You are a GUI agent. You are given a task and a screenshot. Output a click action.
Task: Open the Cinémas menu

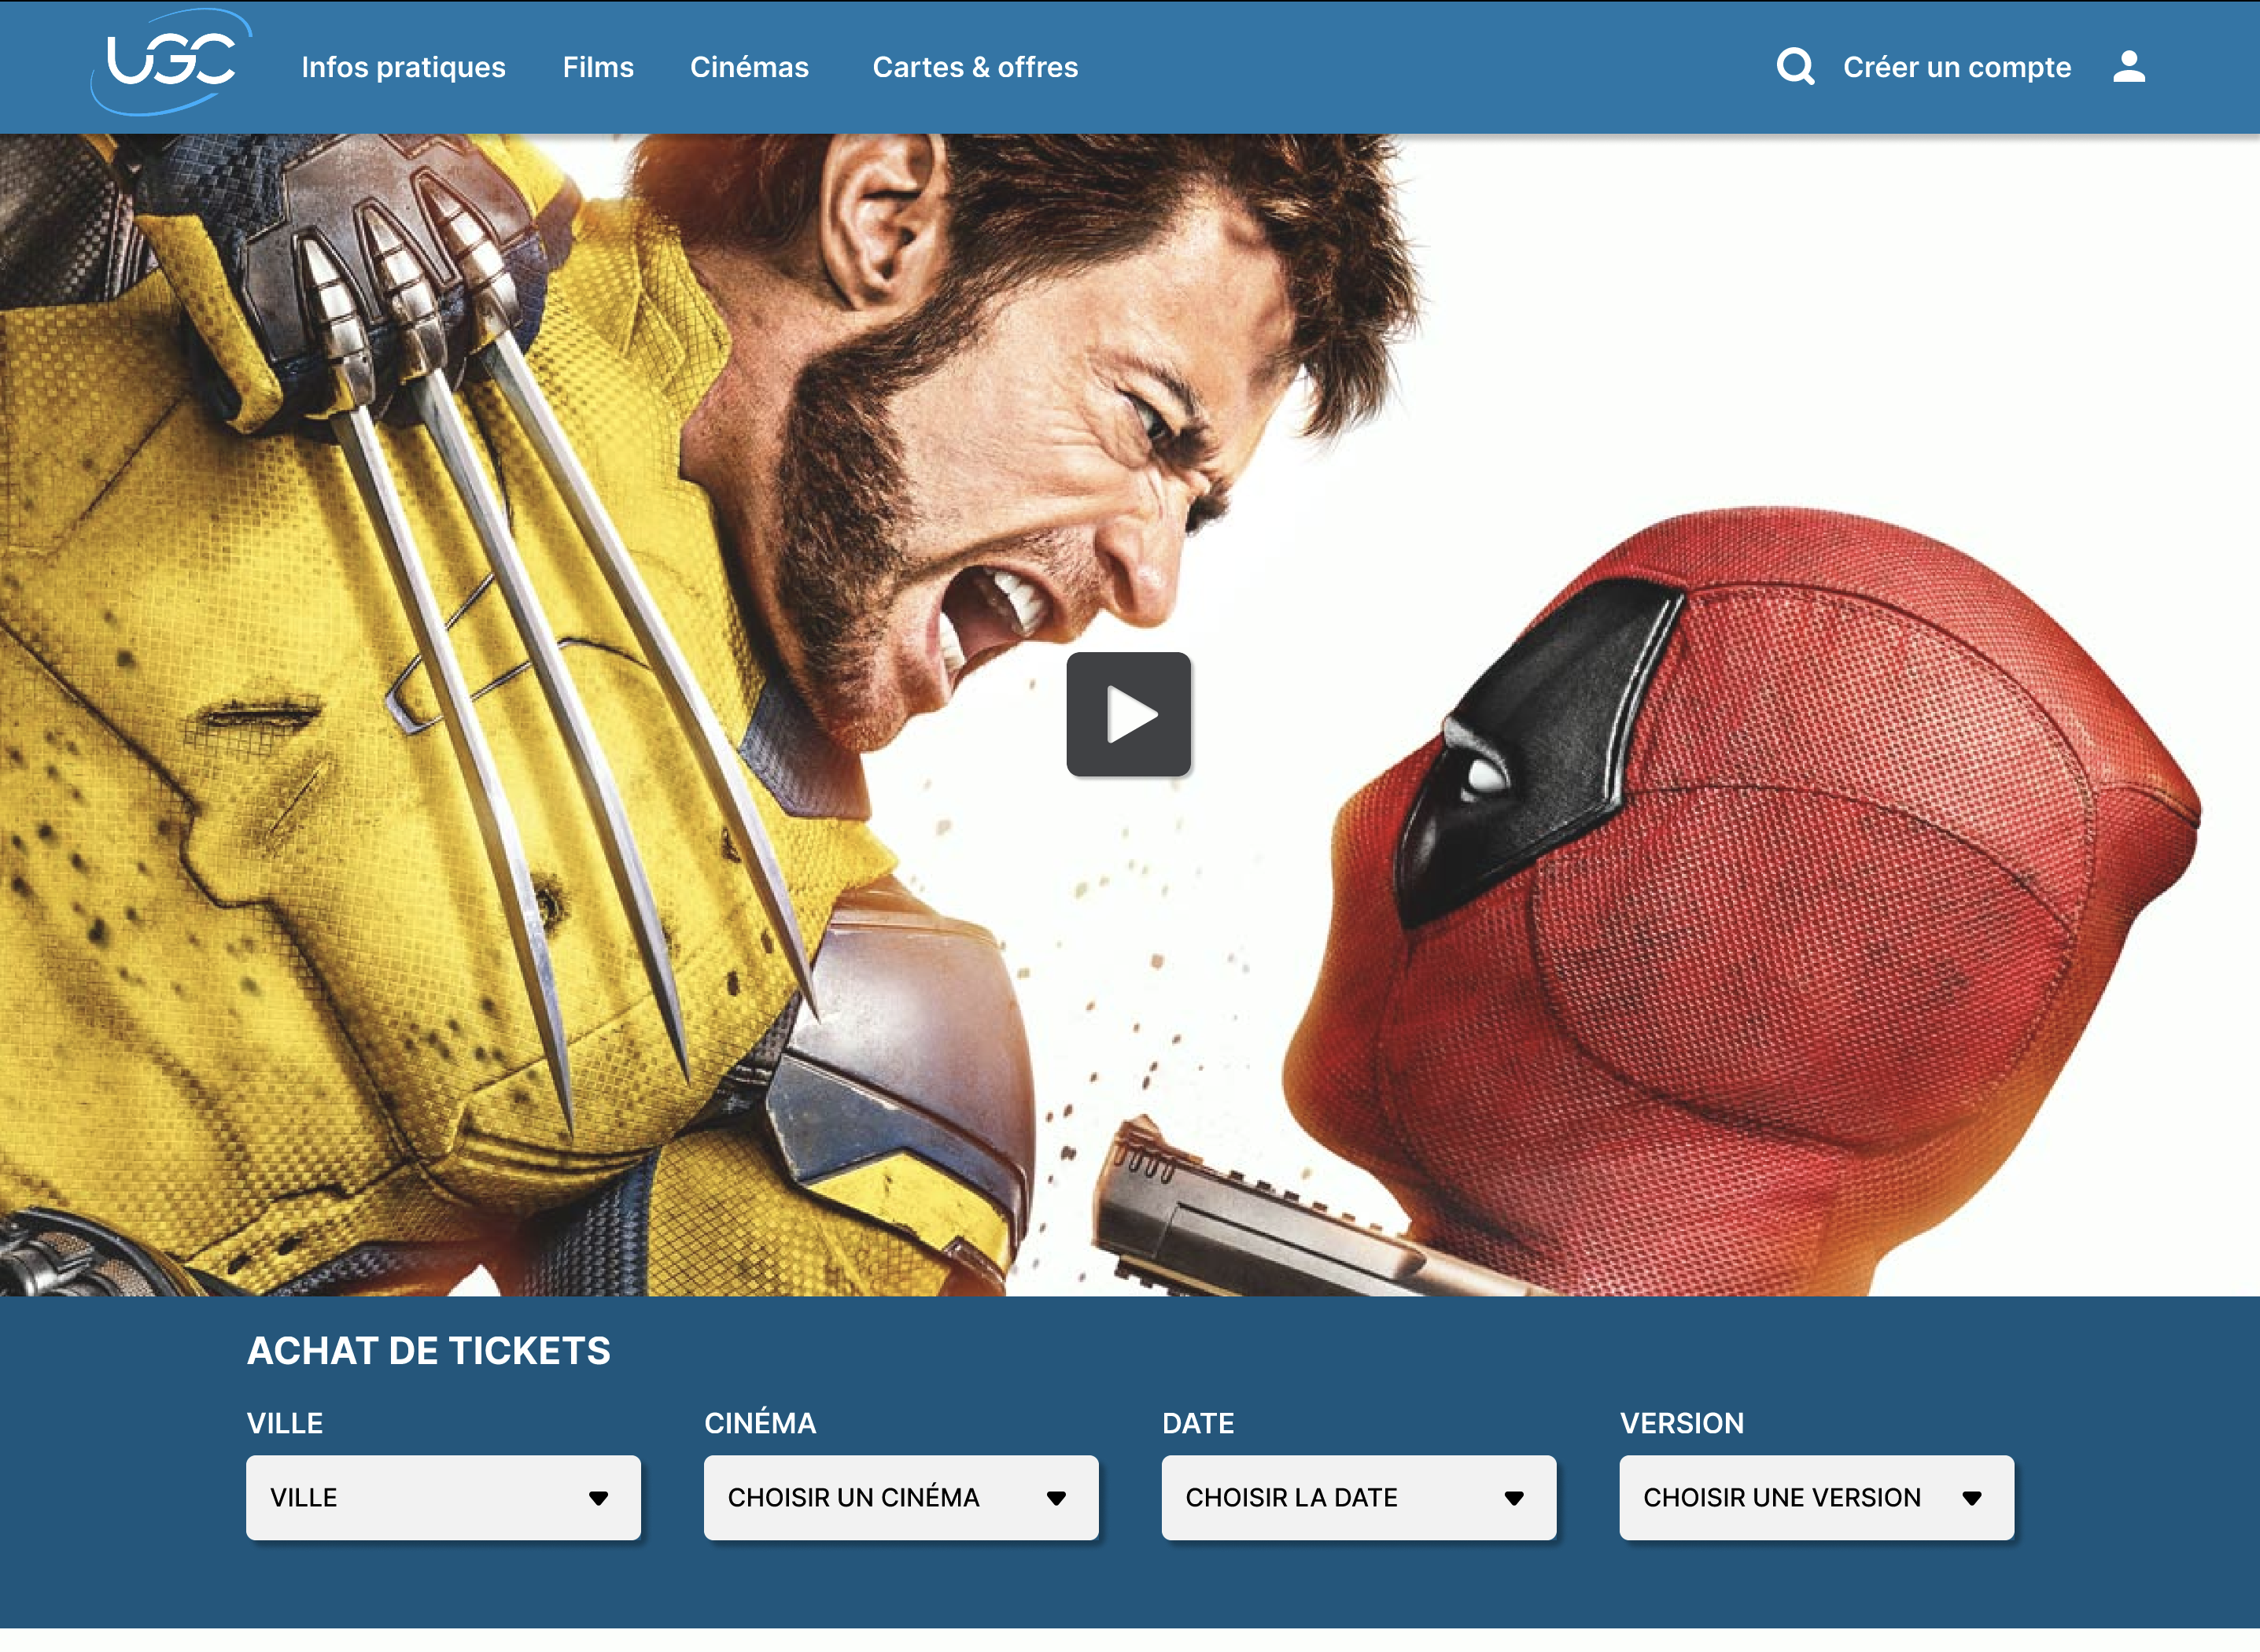pos(749,67)
